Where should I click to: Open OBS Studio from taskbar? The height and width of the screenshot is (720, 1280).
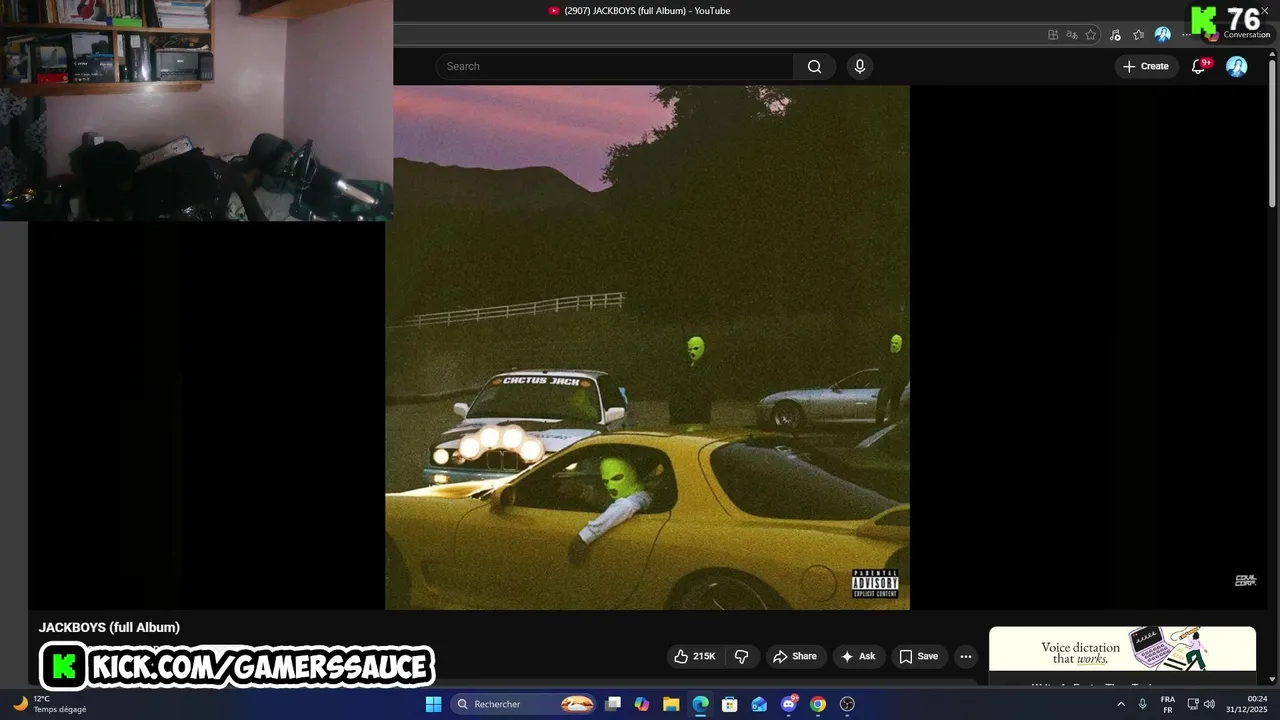[x=847, y=704]
